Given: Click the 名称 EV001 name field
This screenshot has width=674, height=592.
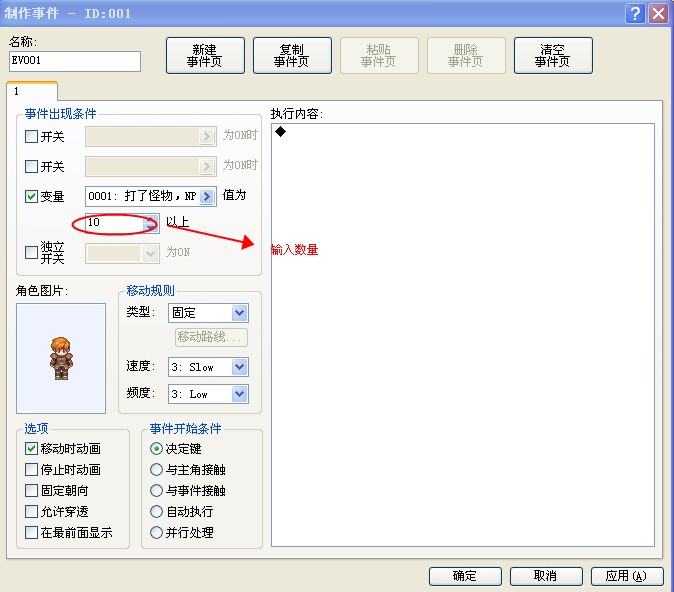Looking at the screenshot, I should [75, 61].
